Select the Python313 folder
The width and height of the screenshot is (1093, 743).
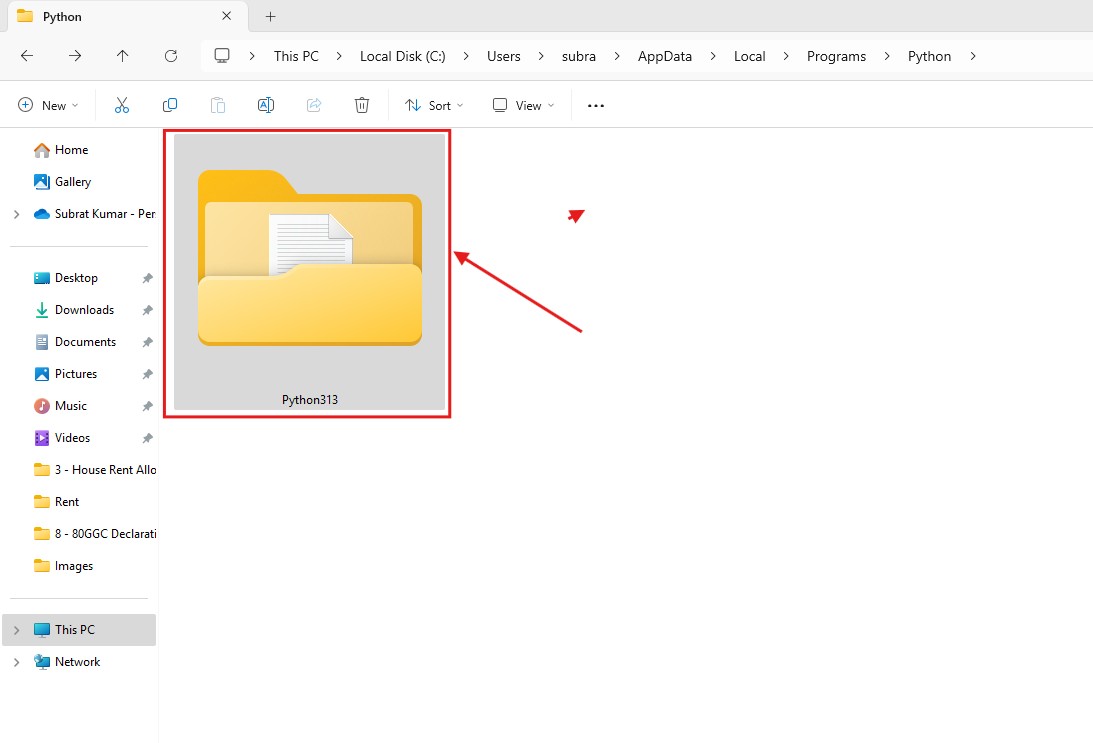coord(309,272)
